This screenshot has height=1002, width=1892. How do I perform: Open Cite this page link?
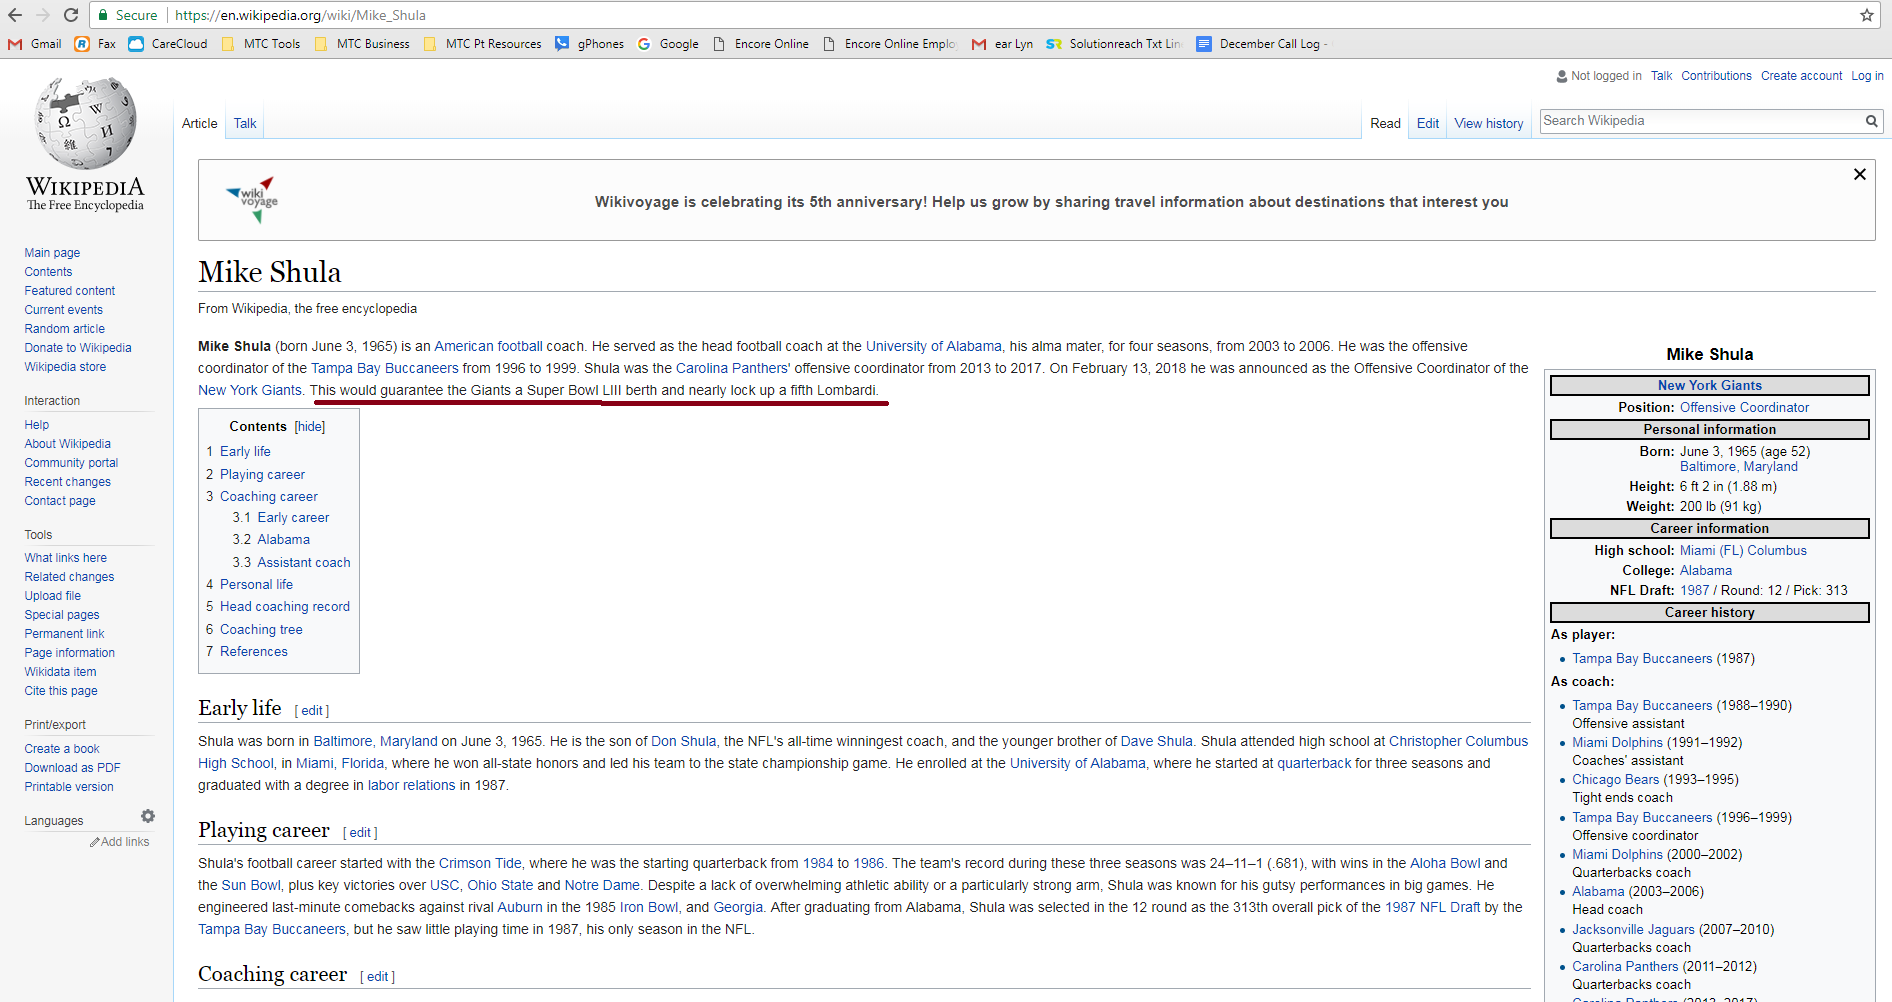click(x=61, y=691)
